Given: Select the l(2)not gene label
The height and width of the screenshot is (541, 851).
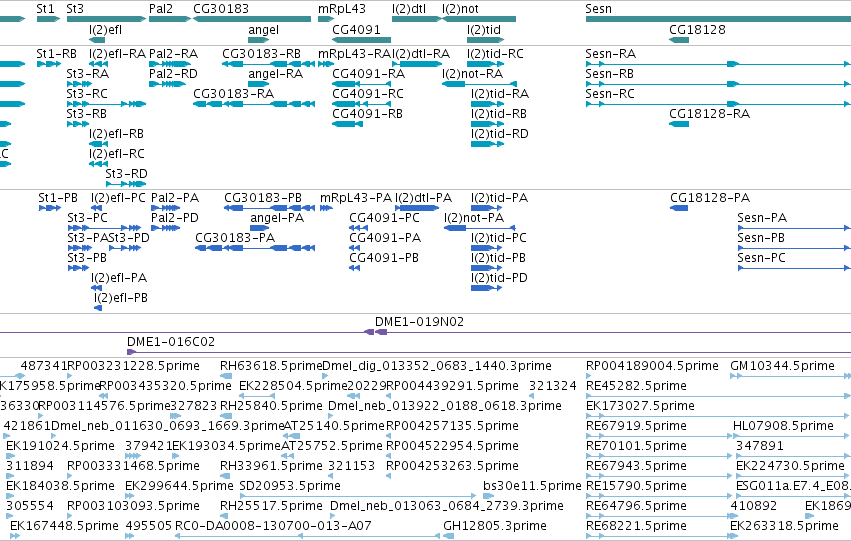Looking at the screenshot, I should pos(460,9).
